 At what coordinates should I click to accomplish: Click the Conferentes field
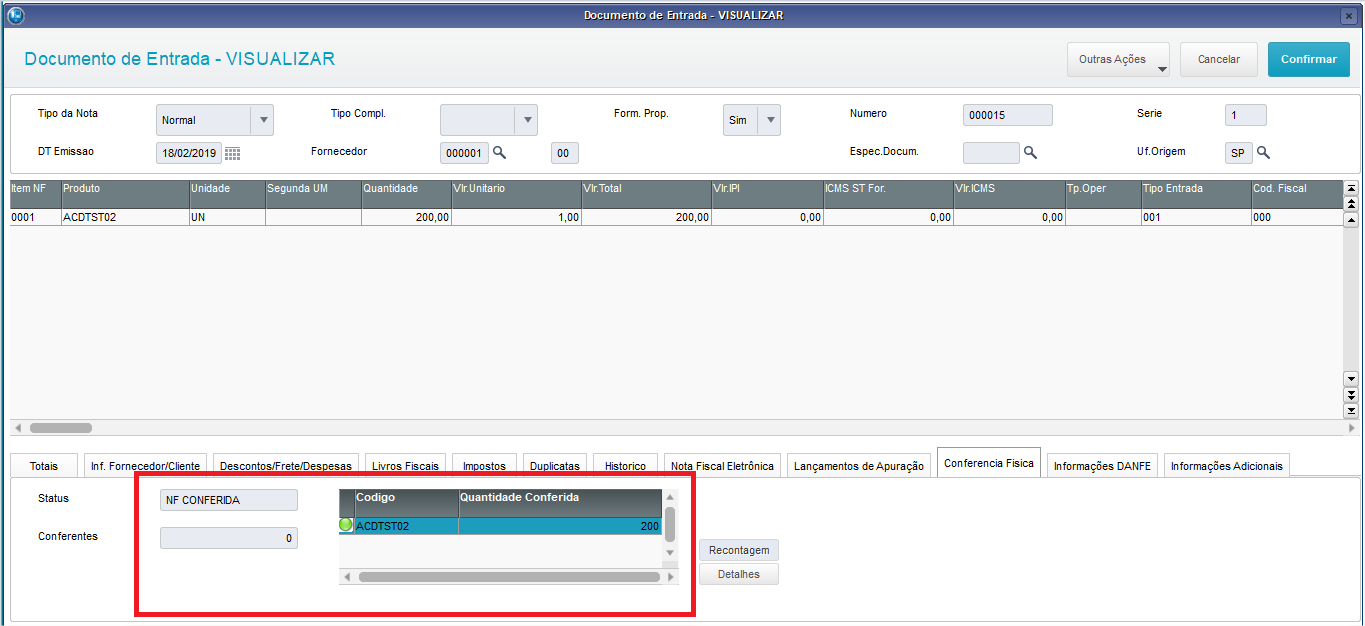[x=229, y=538]
